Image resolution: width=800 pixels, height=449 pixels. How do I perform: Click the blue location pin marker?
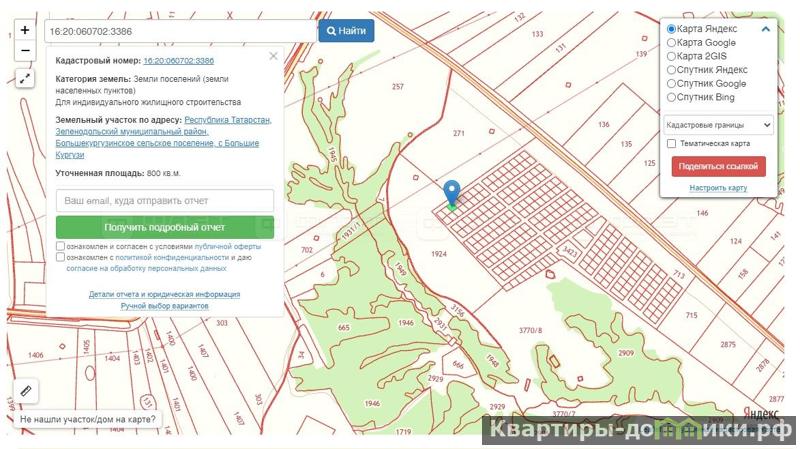(x=452, y=194)
